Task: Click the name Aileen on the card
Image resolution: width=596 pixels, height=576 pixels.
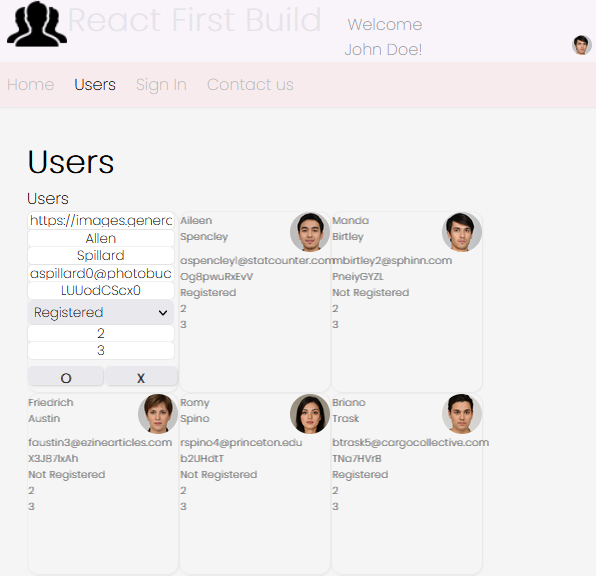Action: pos(196,221)
